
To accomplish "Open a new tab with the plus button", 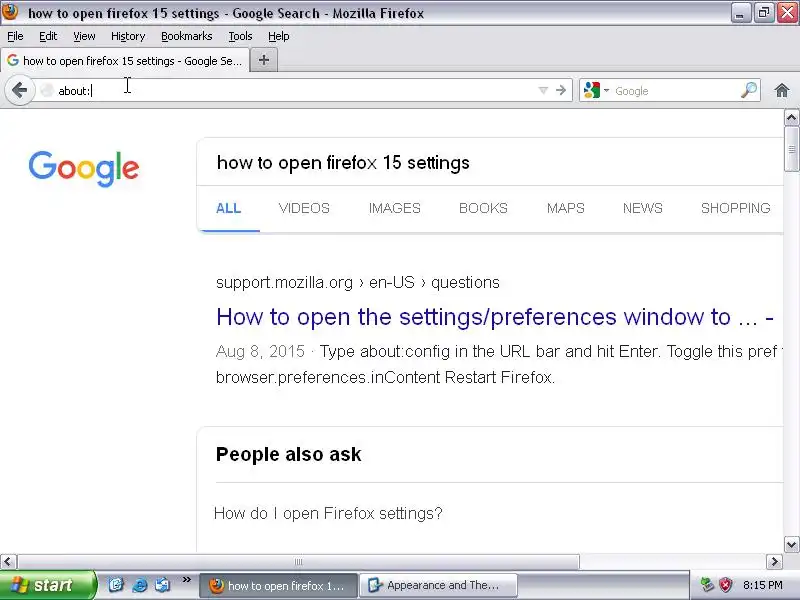I will 264,60.
